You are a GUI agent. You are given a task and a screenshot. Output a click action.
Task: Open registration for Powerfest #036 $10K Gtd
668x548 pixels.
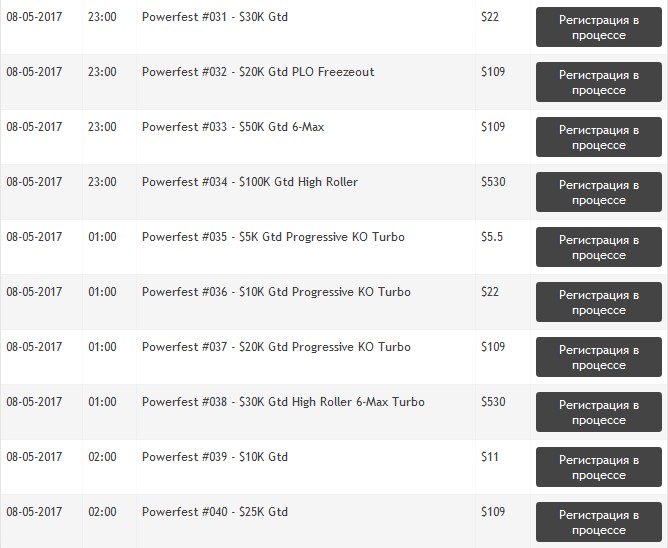tap(599, 302)
